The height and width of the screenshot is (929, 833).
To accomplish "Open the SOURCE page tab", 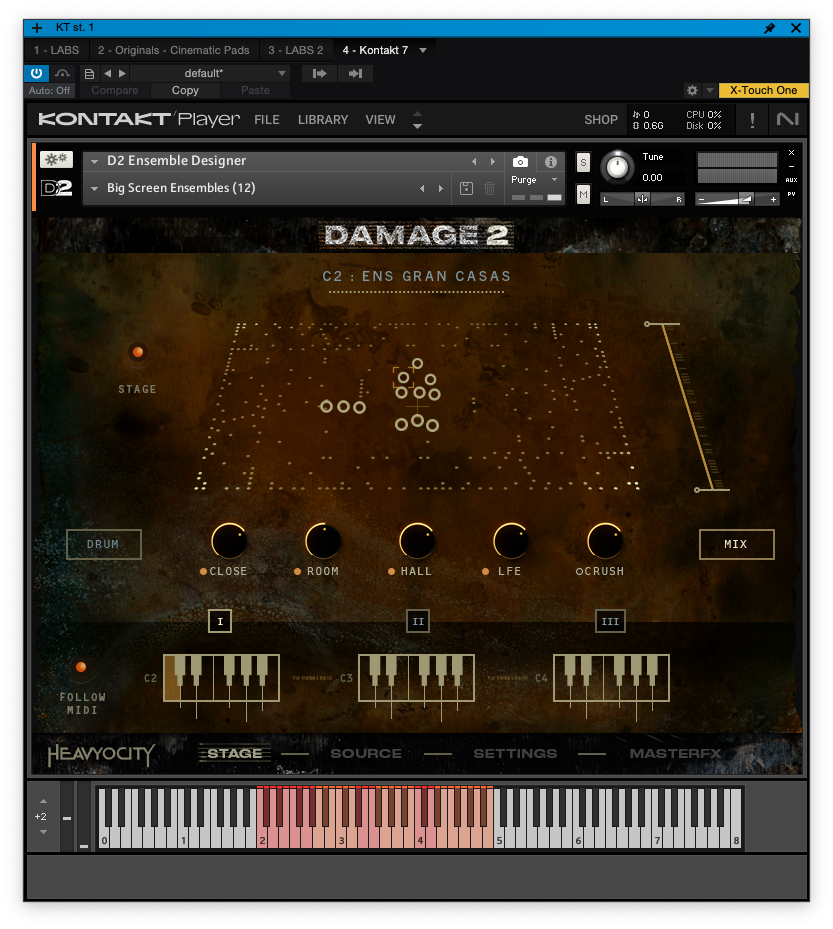I will tap(366, 754).
